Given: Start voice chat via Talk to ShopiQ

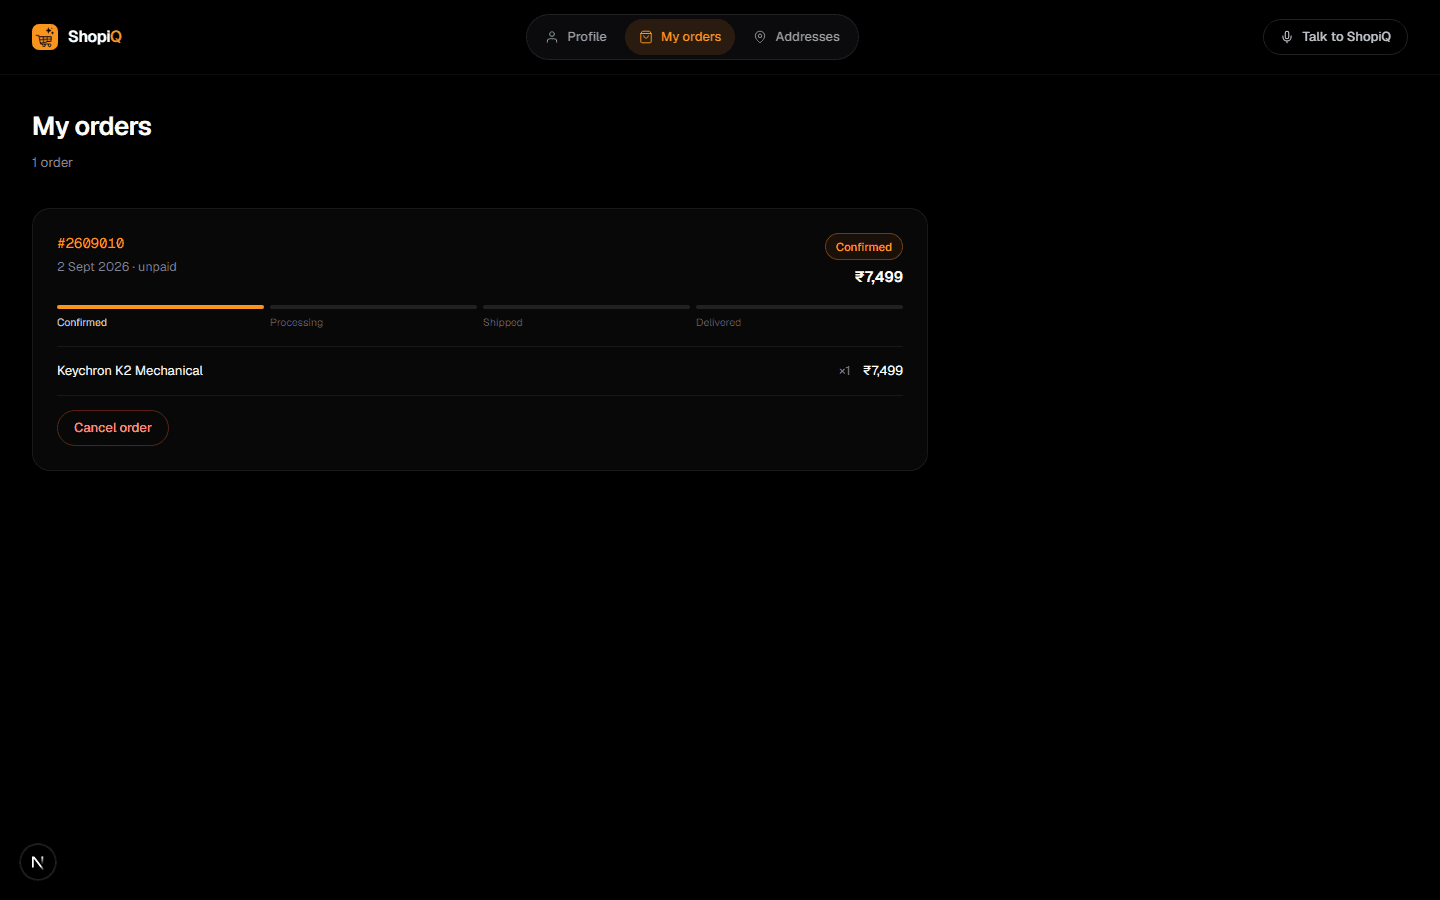Looking at the screenshot, I should pyautogui.click(x=1335, y=37).
